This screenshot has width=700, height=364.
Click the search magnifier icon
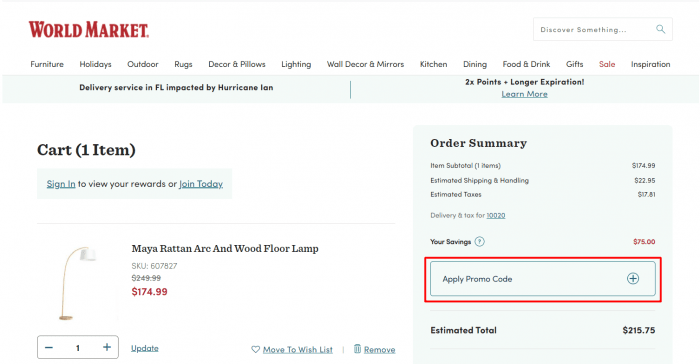660,29
